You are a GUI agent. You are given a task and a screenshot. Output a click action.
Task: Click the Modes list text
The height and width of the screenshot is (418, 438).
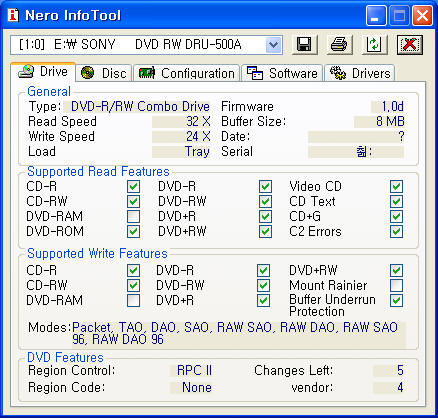(x=239, y=334)
